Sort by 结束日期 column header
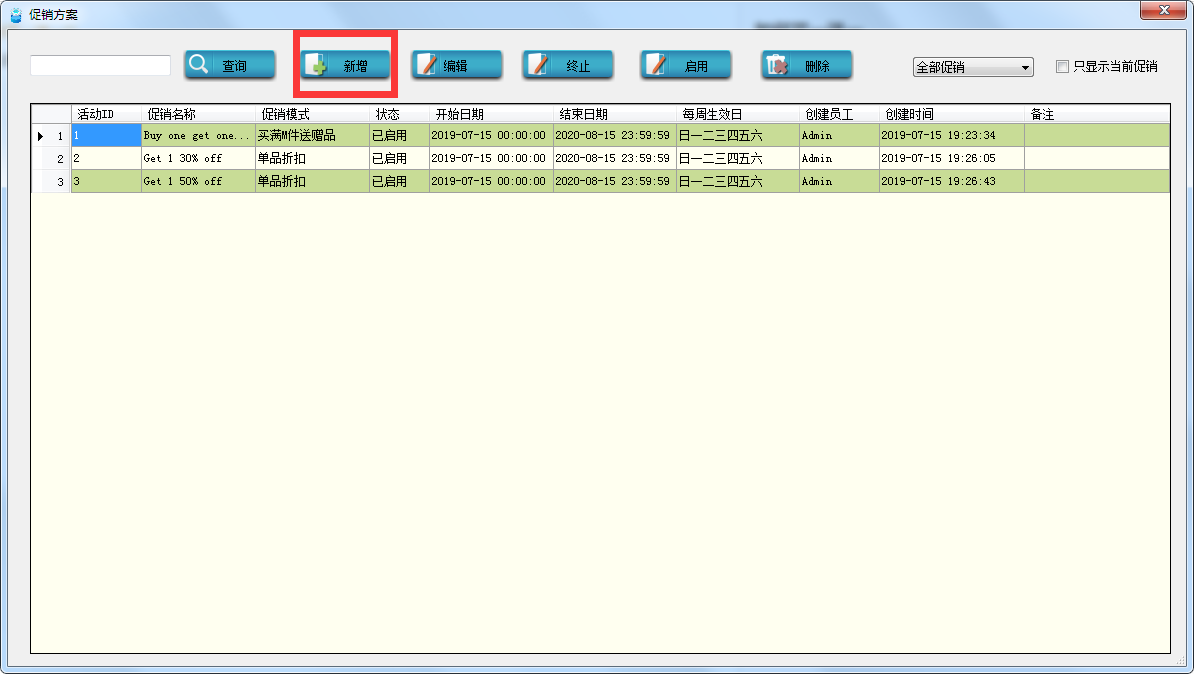Image resolution: width=1194 pixels, height=674 pixels. point(615,114)
